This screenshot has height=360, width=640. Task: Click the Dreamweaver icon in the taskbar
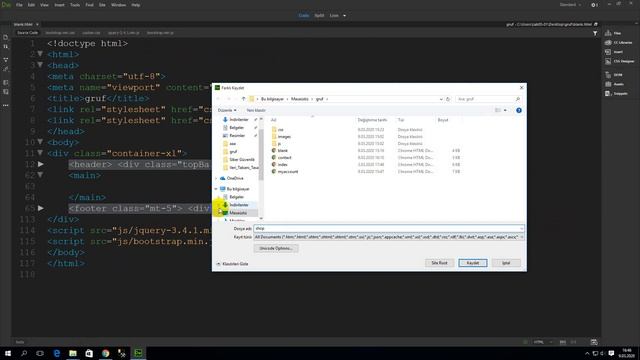[138, 353]
